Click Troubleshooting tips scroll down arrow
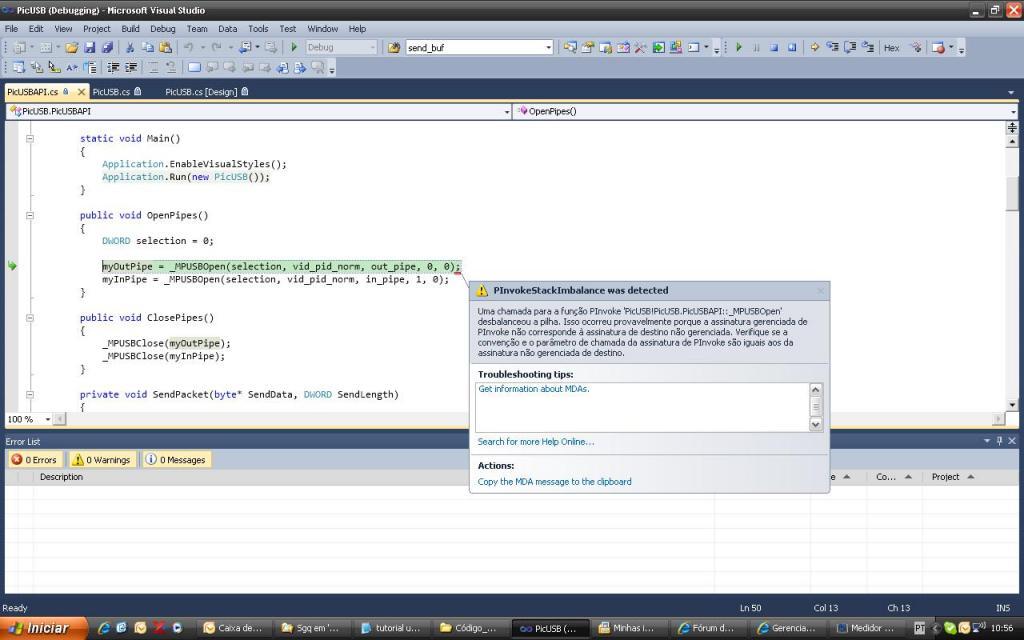 click(x=816, y=424)
